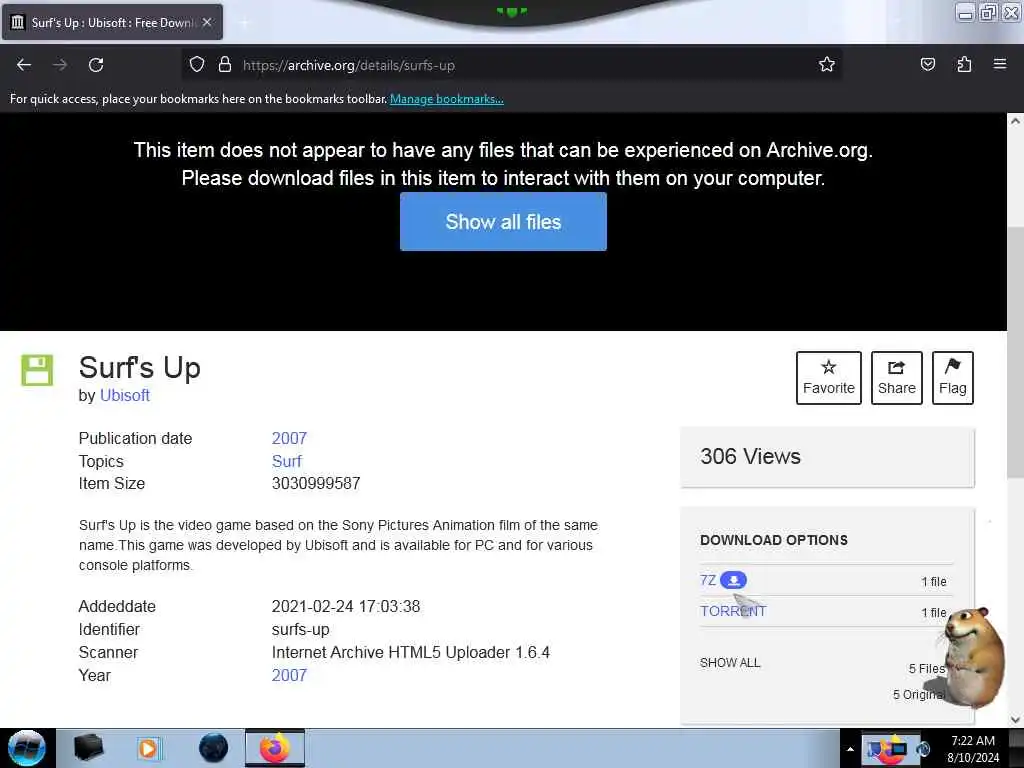Bookmark this page with the star
This screenshot has height=768, width=1024.
pos(827,65)
